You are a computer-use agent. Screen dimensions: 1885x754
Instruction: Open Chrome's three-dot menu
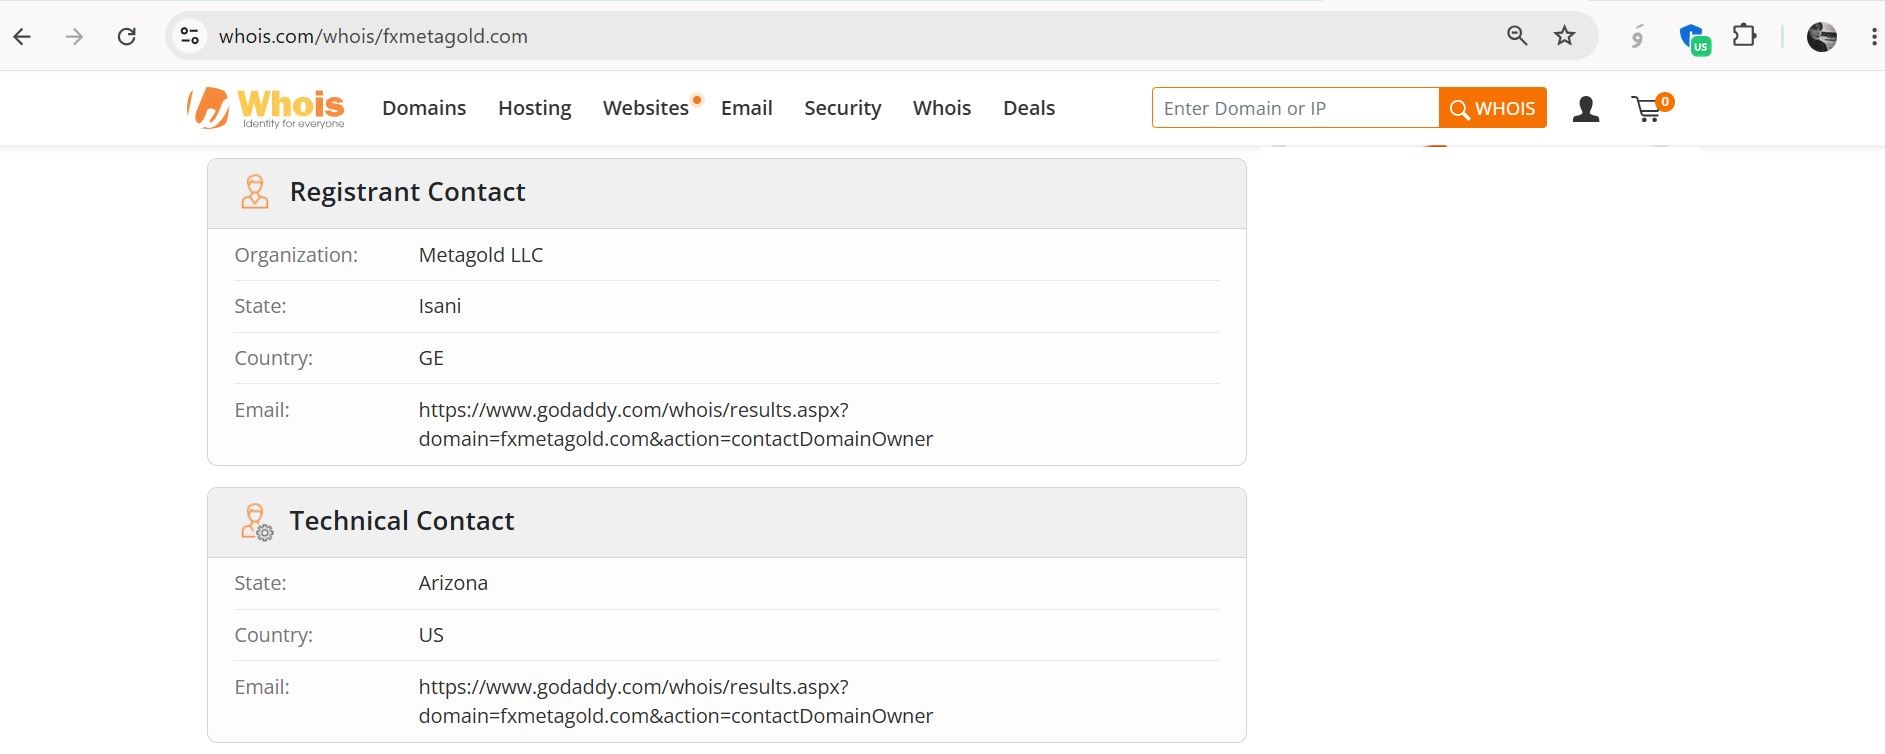coord(1873,37)
